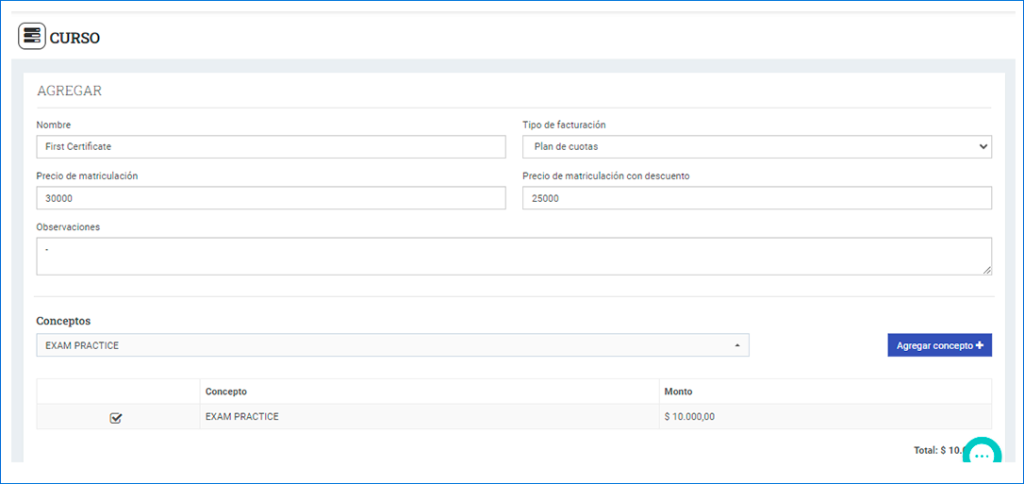The width and height of the screenshot is (1024, 484).
Task: Click the plus icon on Agregar concepto
Action: pos(979,346)
